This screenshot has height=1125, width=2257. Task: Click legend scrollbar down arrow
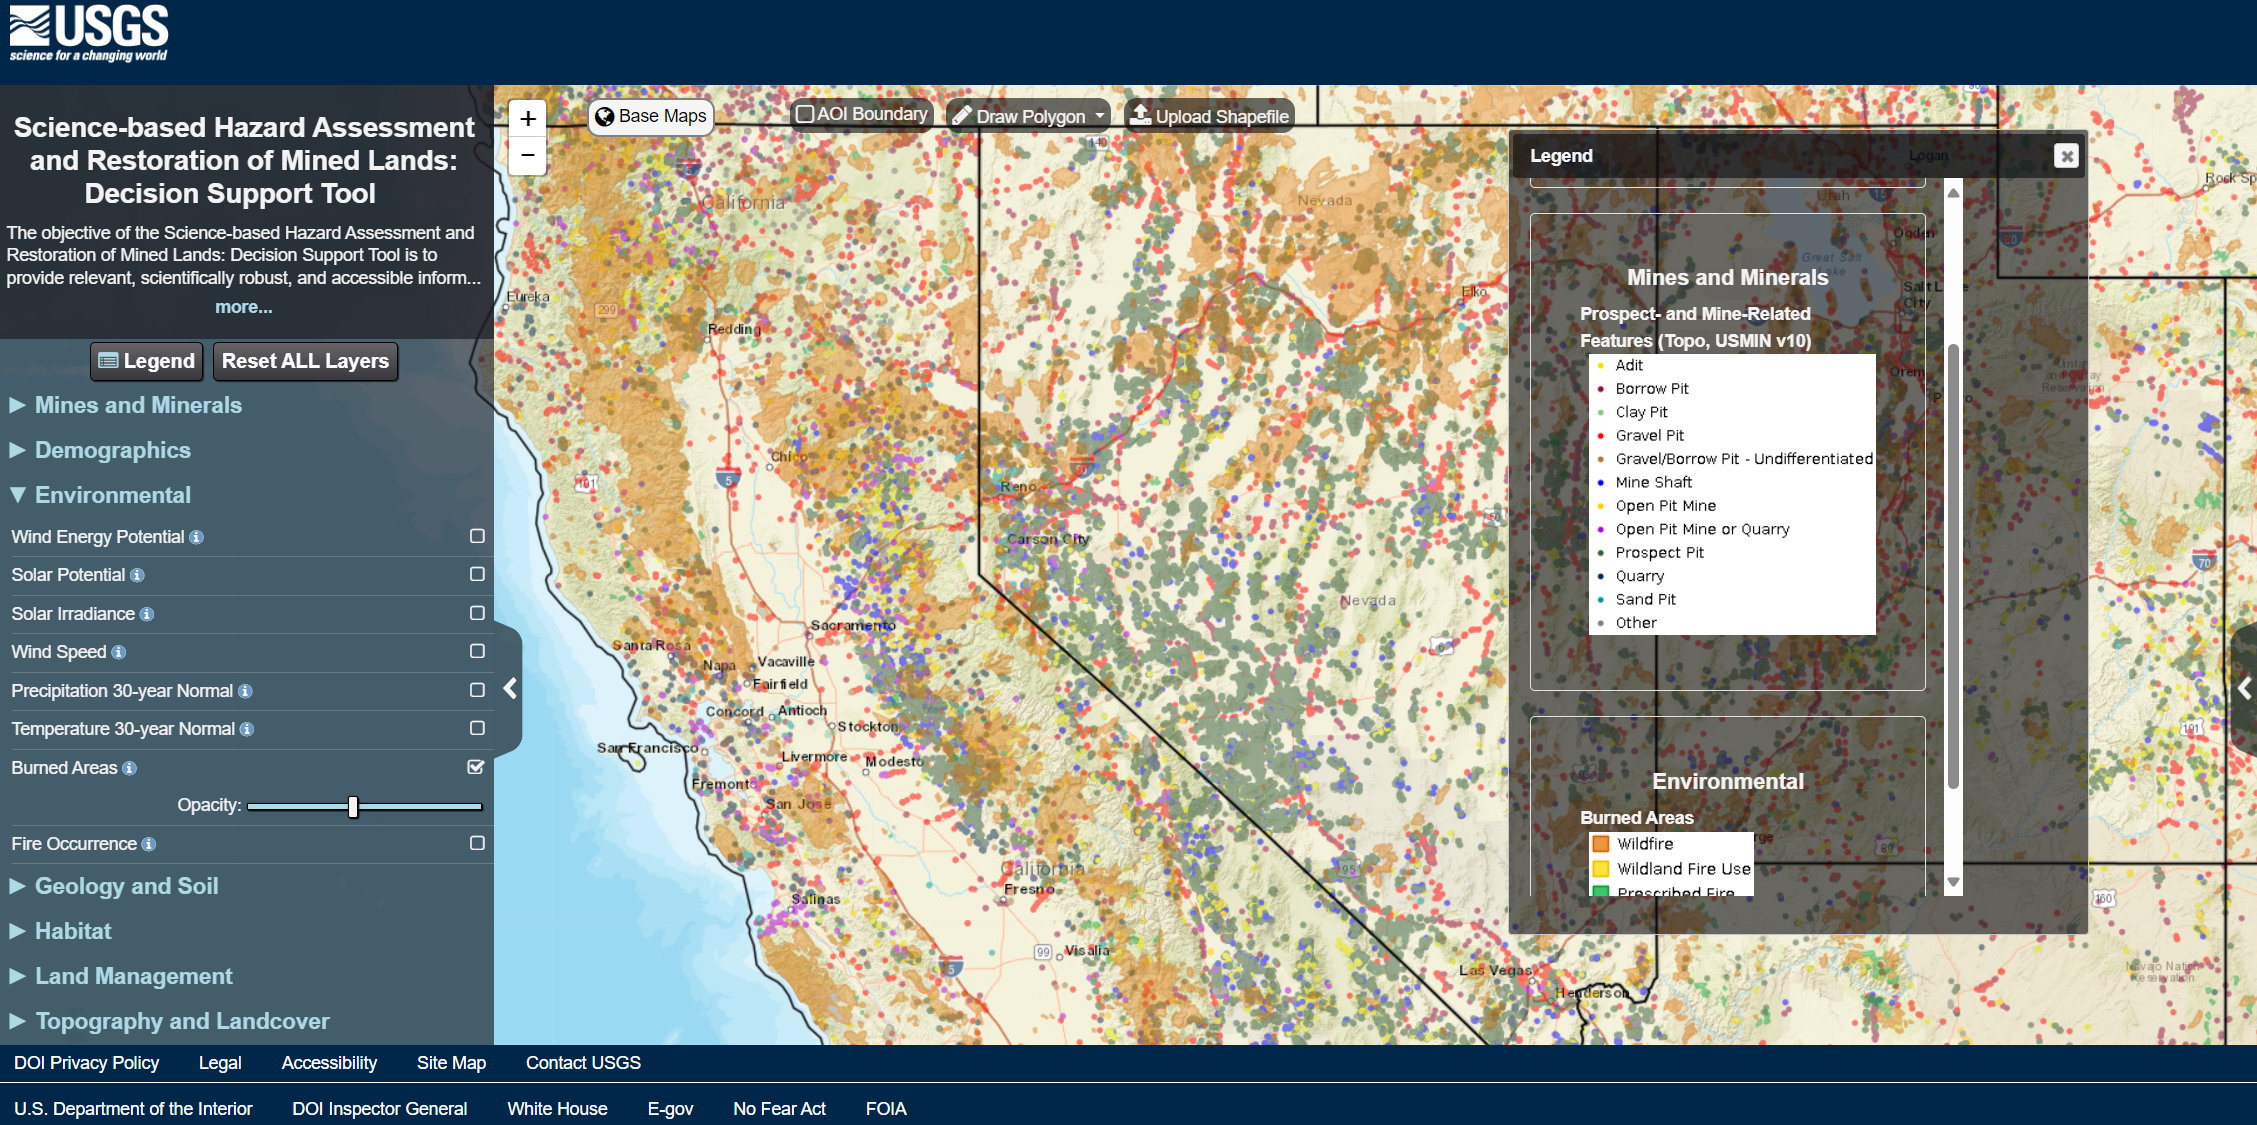1953,882
